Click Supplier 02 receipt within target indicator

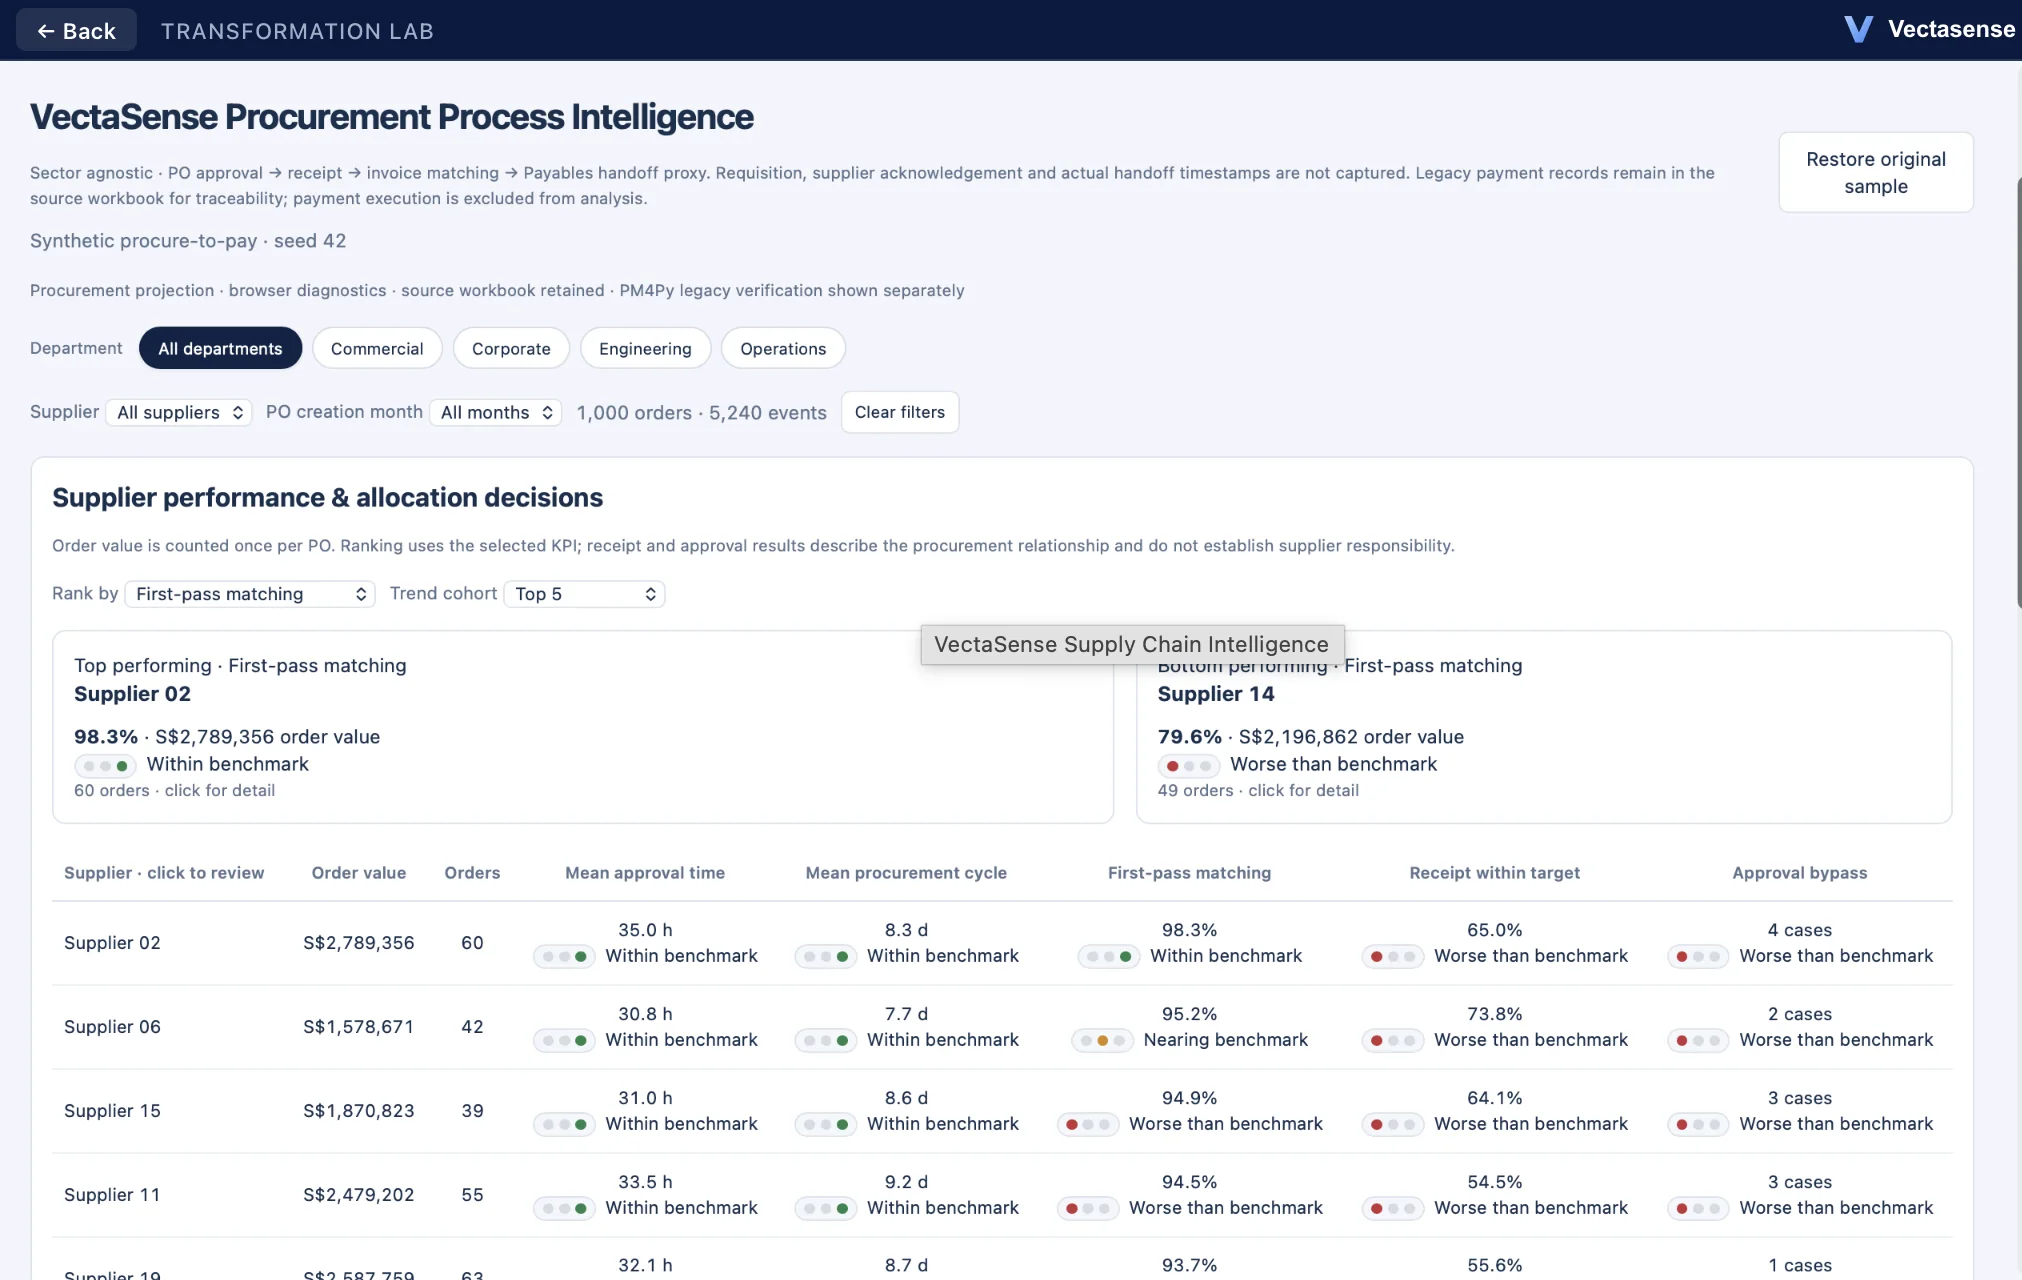point(1393,957)
